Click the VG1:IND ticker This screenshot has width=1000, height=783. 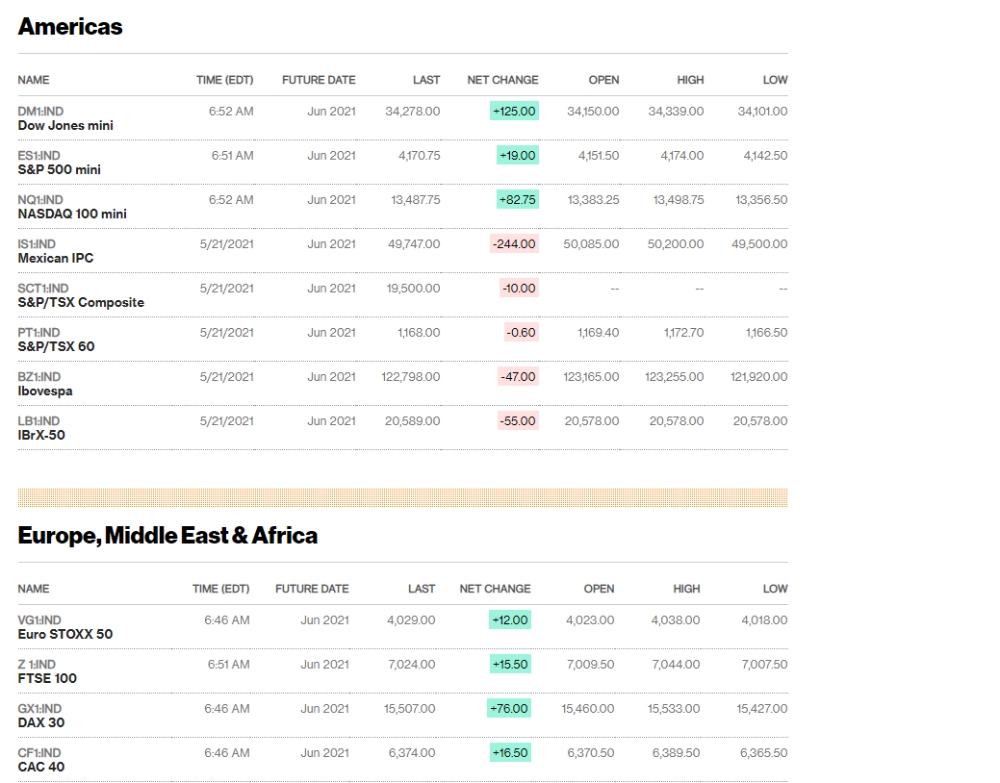coord(40,620)
